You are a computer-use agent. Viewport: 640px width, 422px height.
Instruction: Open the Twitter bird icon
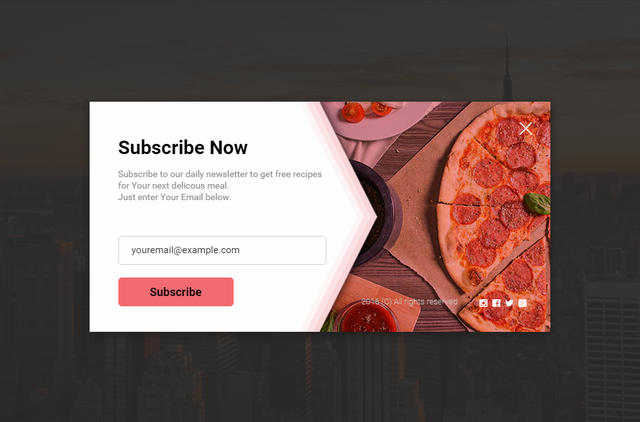click(x=509, y=303)
